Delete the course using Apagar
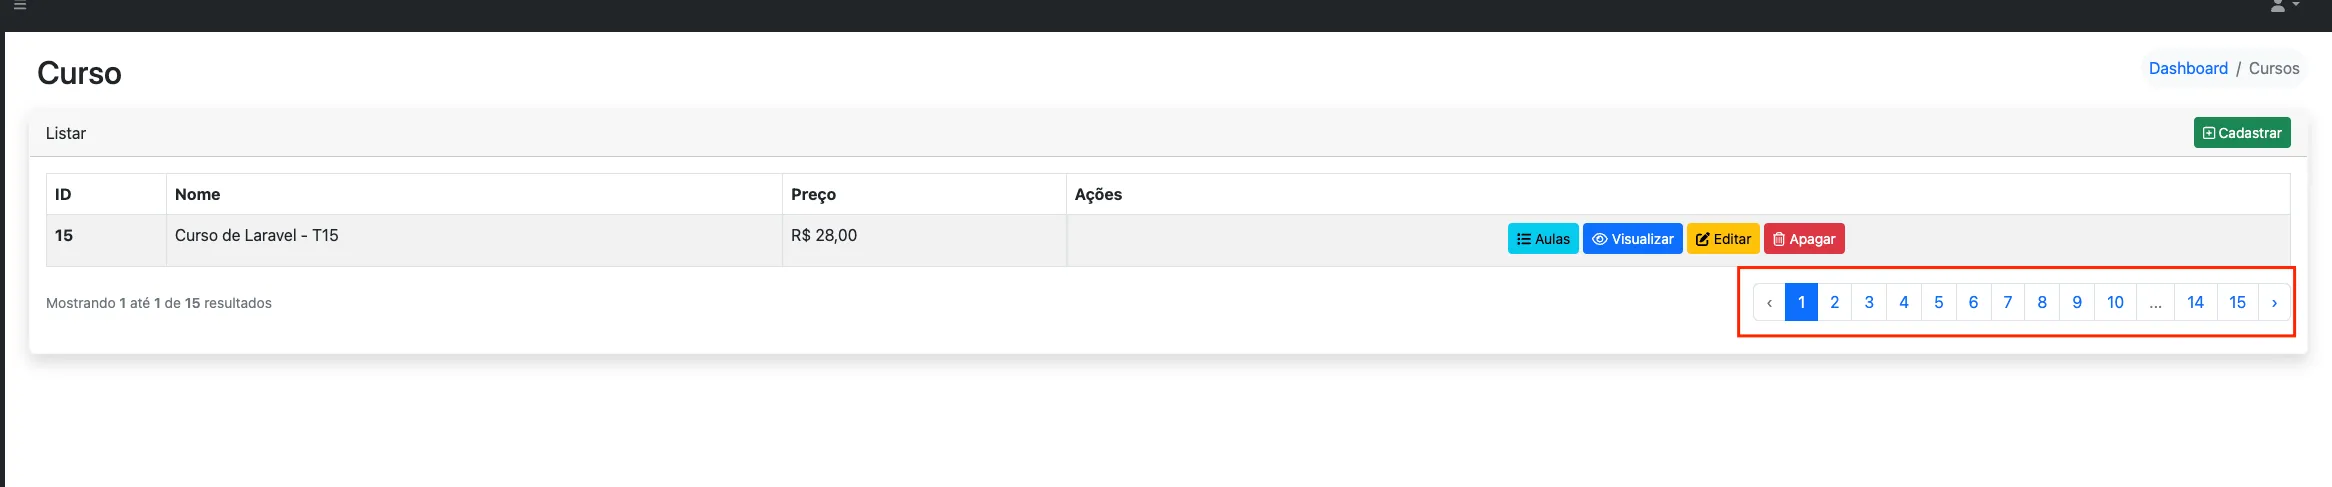Image resolution: width=2332 pixels, height=487 pixels. (x=1804, y=239)
